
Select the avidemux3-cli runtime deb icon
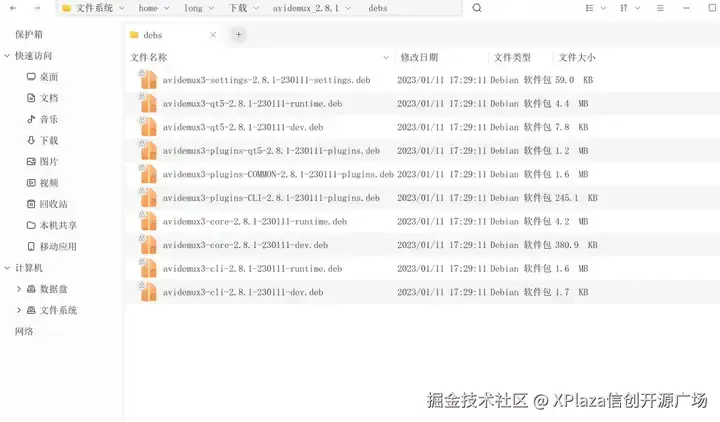tap(148, 268)
